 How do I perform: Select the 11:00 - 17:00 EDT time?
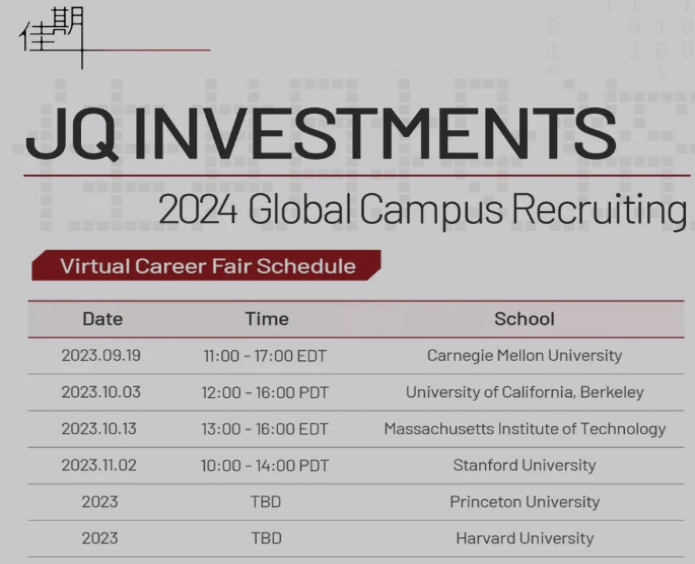click(x=265, y=356)
